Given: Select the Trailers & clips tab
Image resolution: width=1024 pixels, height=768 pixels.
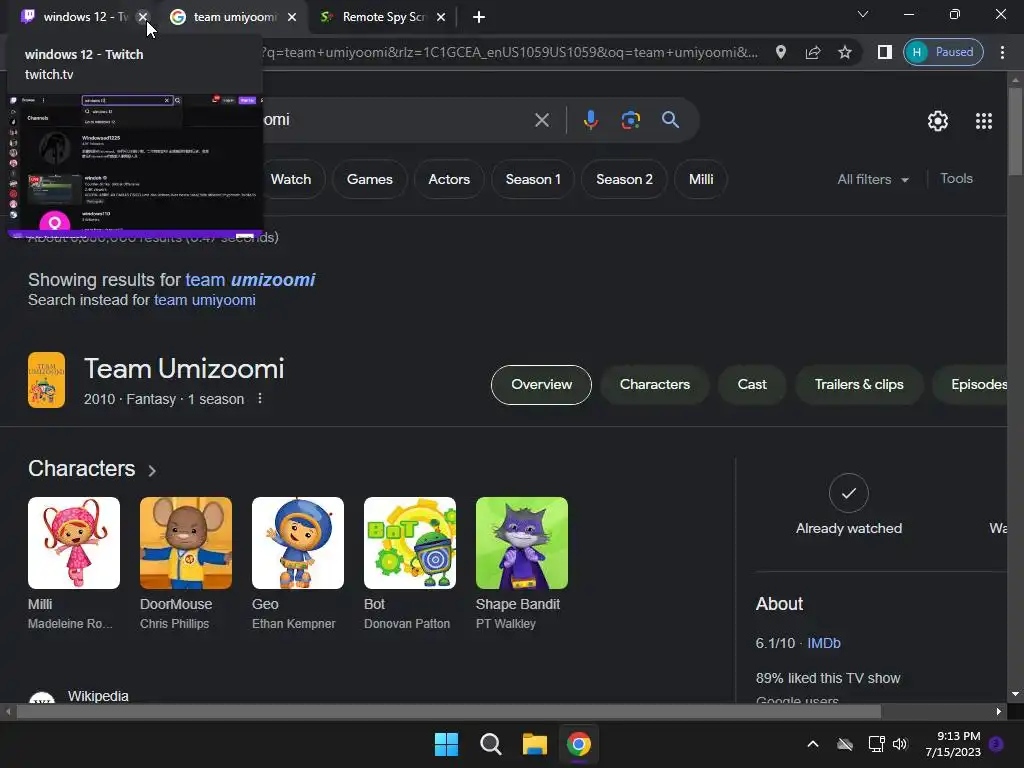Looking at the screenshot, I should point(859,385).
